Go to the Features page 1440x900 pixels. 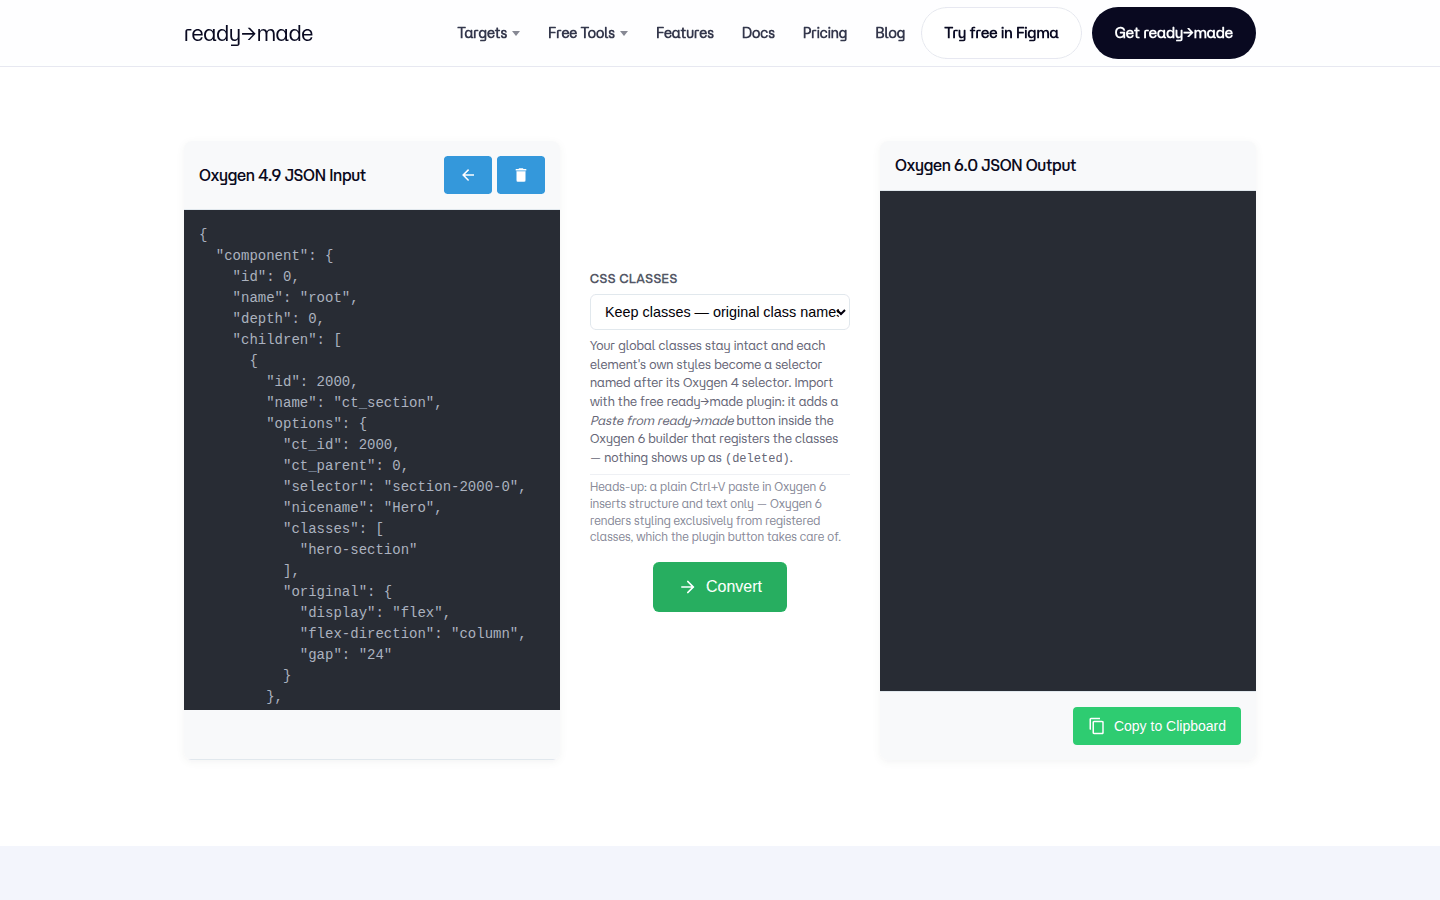coord(685,33)
